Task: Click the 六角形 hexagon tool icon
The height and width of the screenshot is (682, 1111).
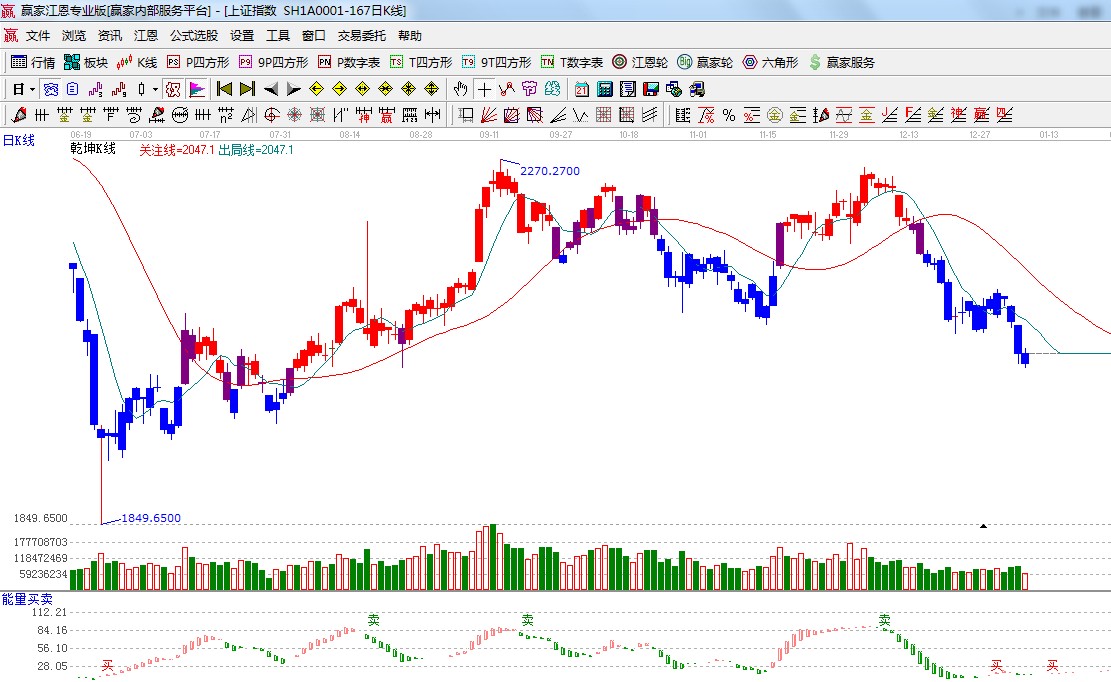Action: tap(770, 62)
